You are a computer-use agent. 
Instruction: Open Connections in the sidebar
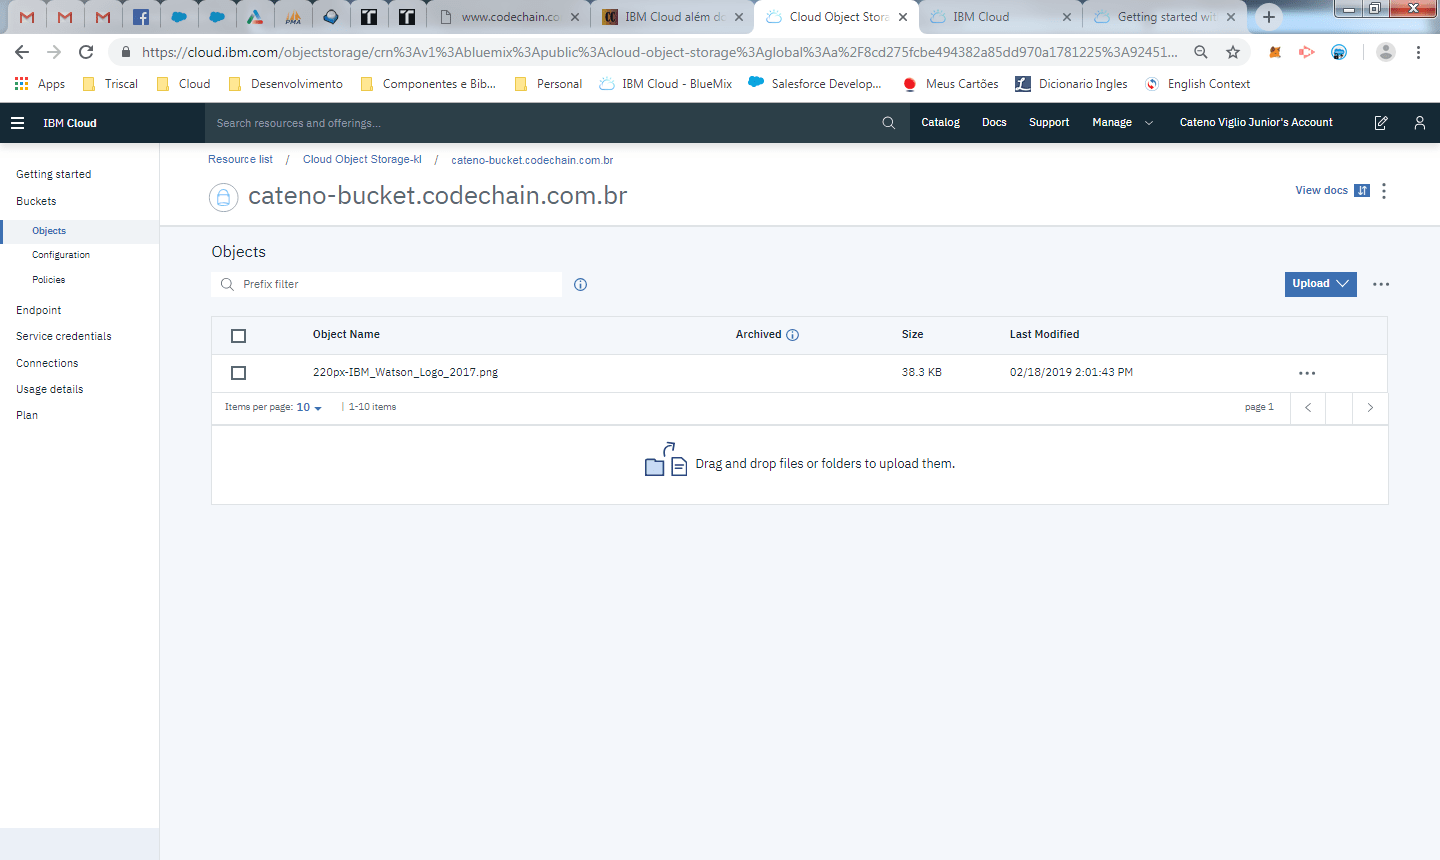[x=47, y=363]
